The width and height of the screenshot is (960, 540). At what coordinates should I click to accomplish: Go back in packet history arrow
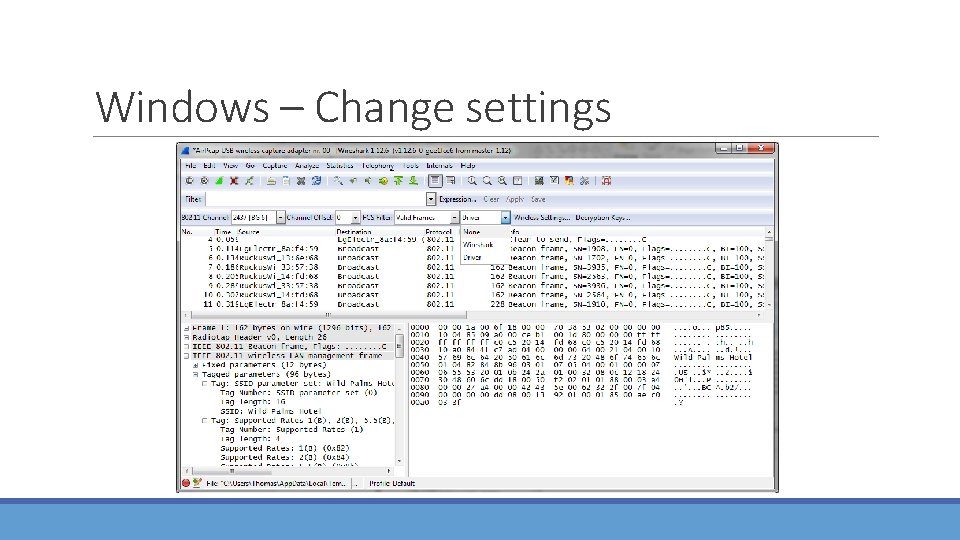(x=353, y=181)
